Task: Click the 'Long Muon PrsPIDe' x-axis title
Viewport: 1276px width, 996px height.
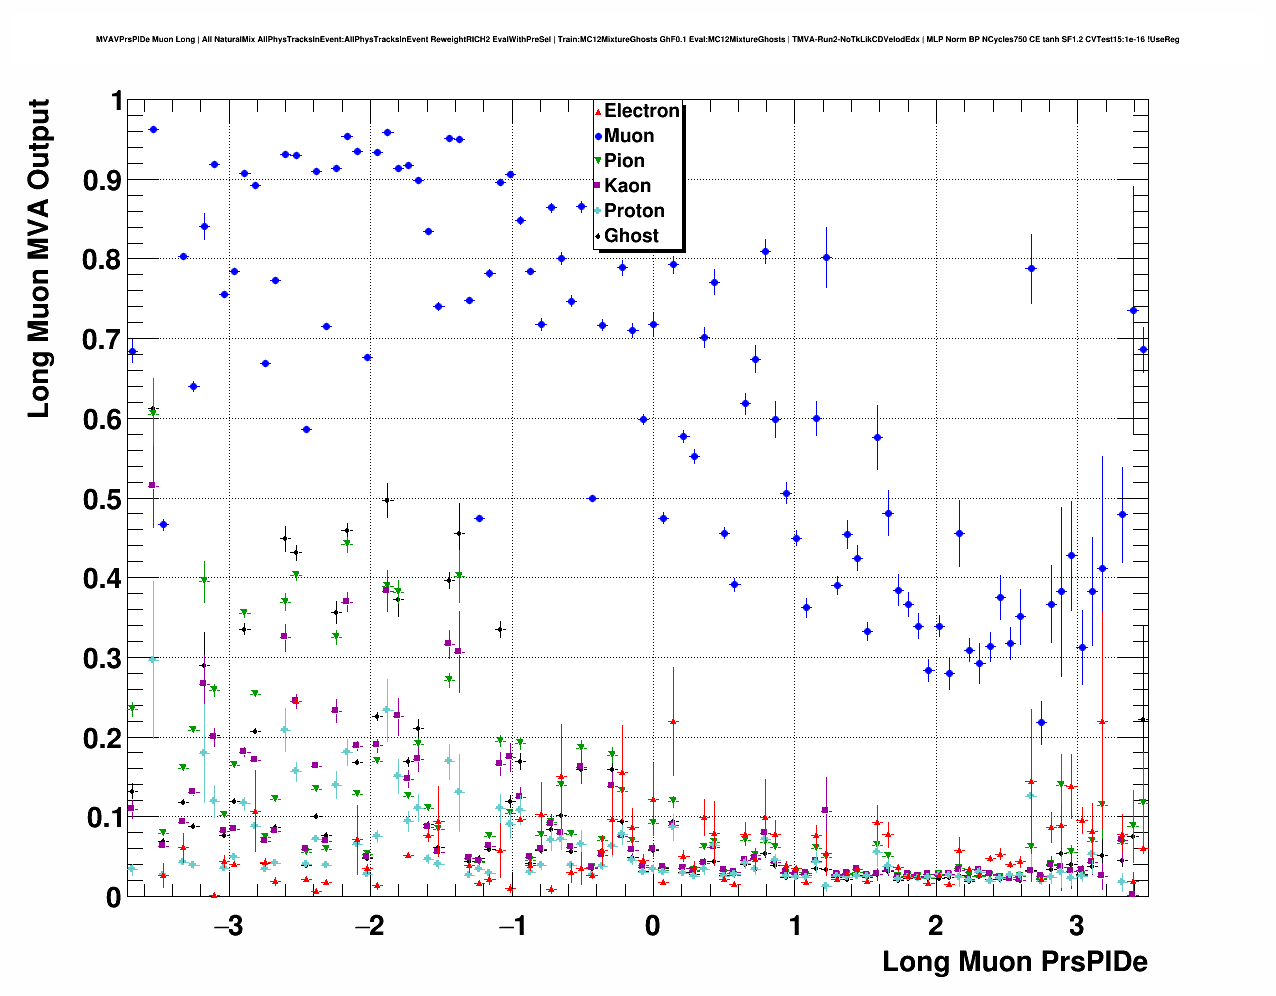Action: (x=1014, y=962)
